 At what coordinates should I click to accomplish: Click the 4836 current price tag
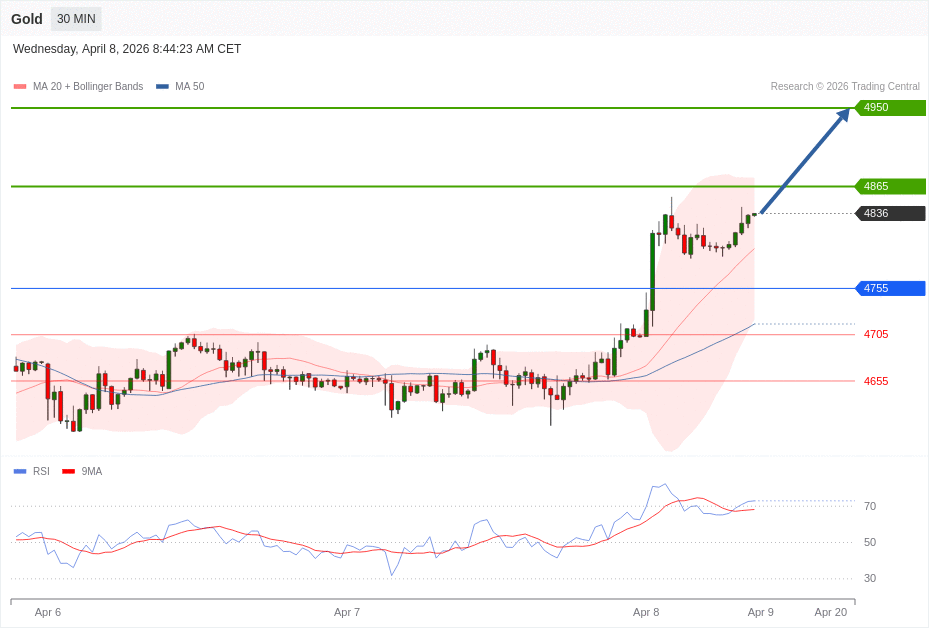click(x=889, y=213)
